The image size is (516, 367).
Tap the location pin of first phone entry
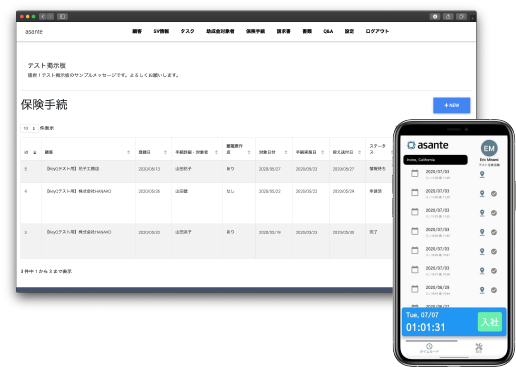point(482,174)
